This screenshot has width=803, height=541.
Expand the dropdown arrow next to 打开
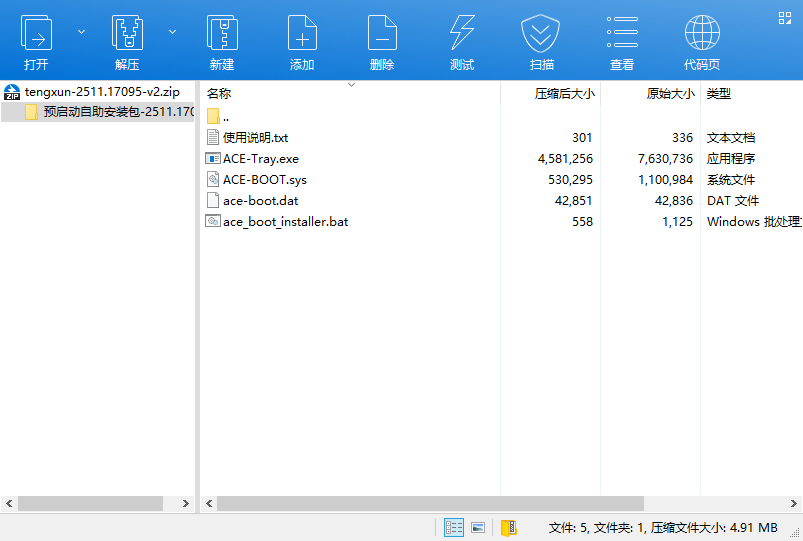81,32
